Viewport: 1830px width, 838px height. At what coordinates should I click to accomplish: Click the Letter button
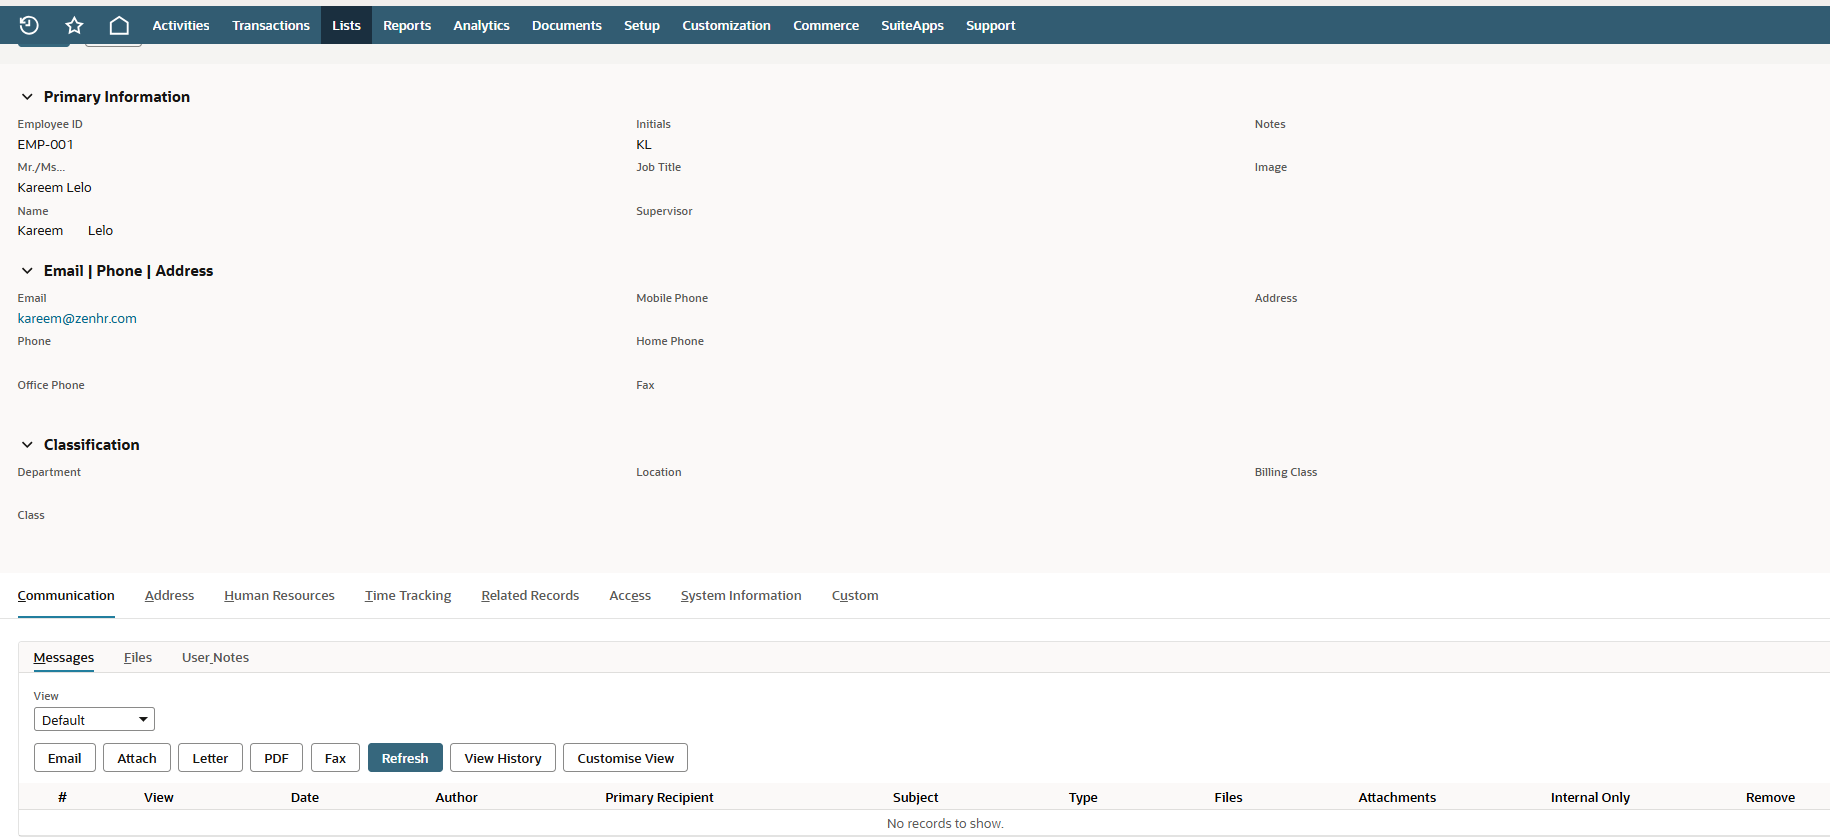coord(210,758)
